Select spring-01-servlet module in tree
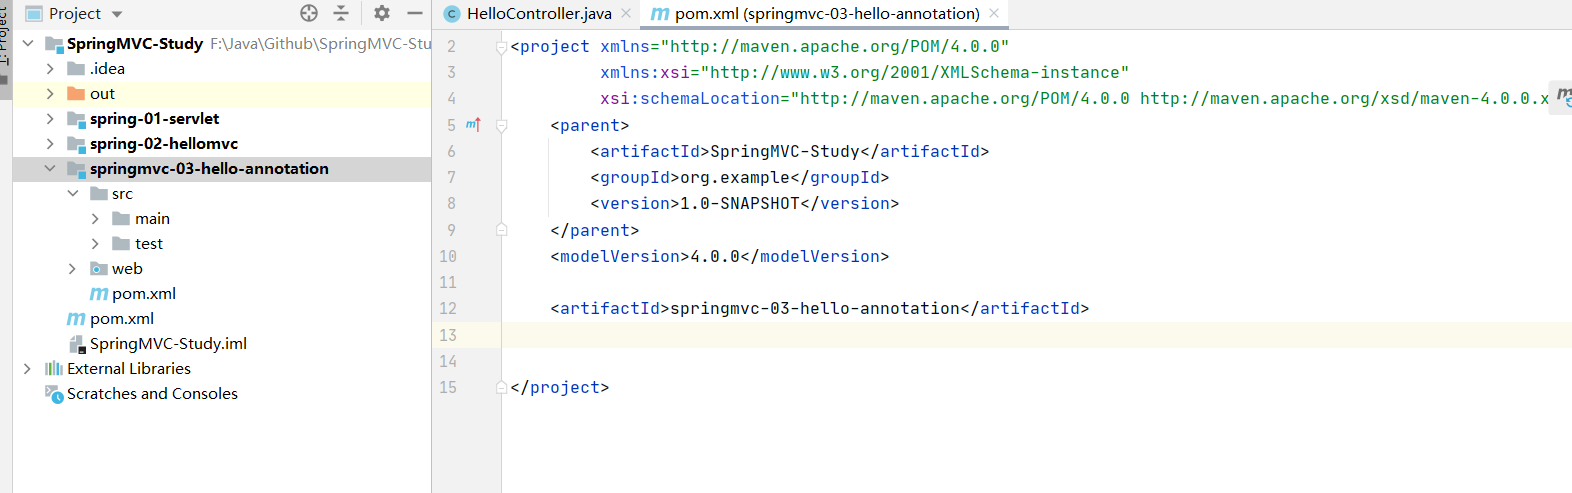This screenshot has width=1572, height=493. (154, 119)
